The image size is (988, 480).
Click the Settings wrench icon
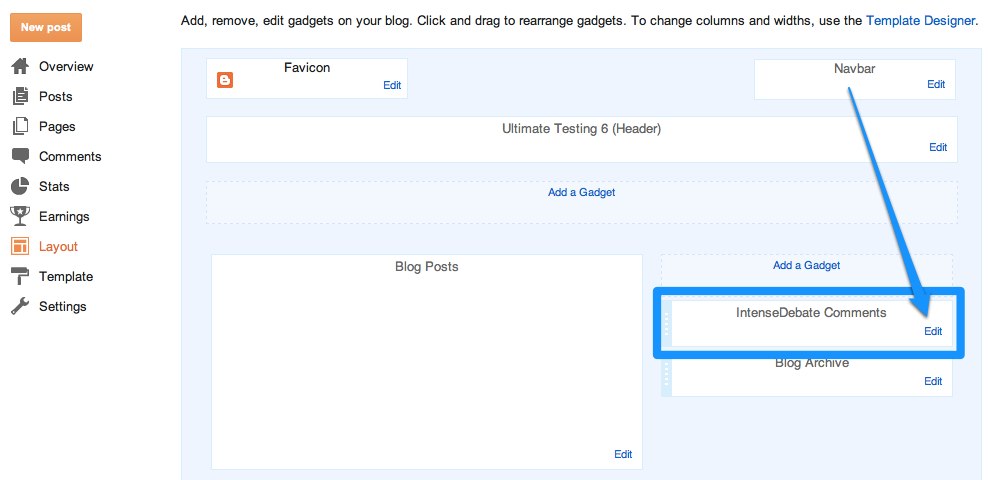click(20, 307)
